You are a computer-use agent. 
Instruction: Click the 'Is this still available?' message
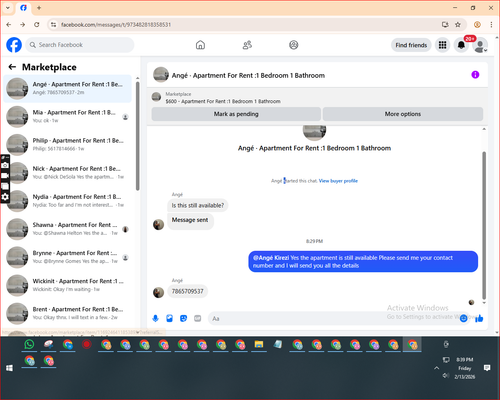tap(198, 205)
